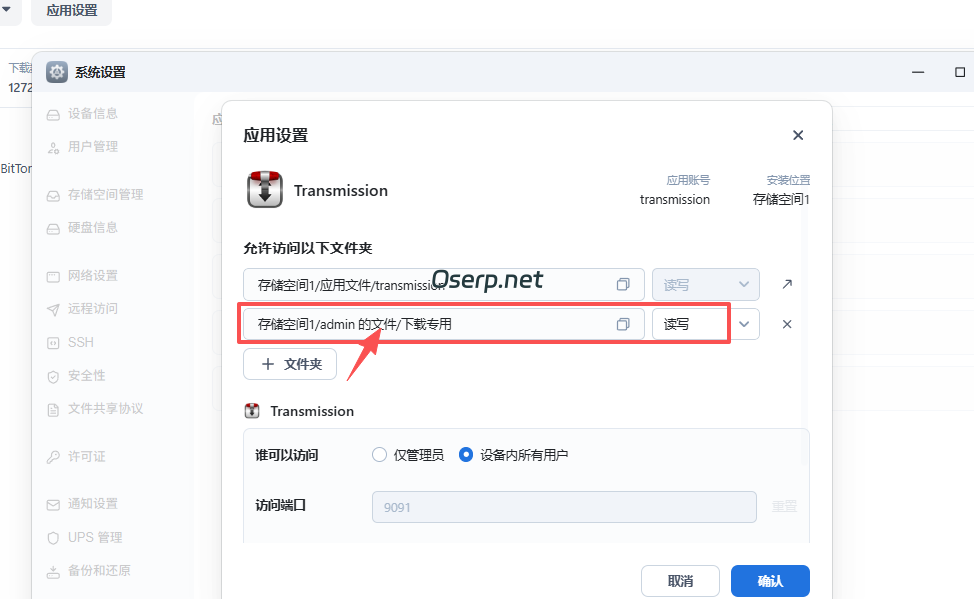Click the Transmission application icon

[x=265, y=190]
